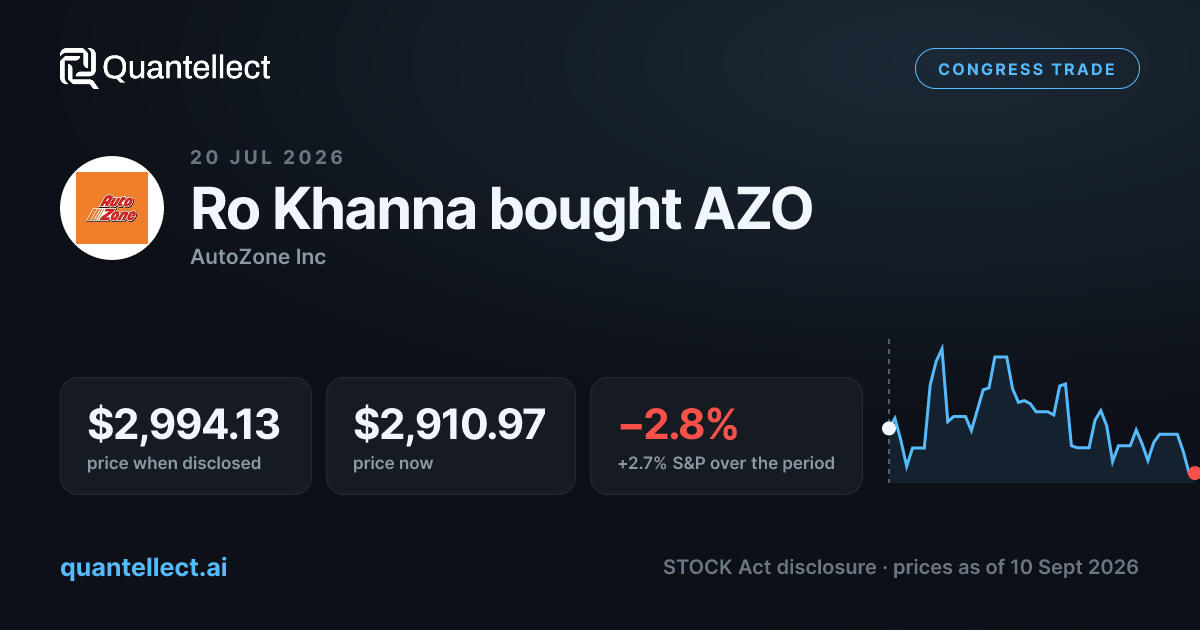The image size is (1200, 630).
Task: Click the Quantellect brand name text
Action: click(187, 68)
